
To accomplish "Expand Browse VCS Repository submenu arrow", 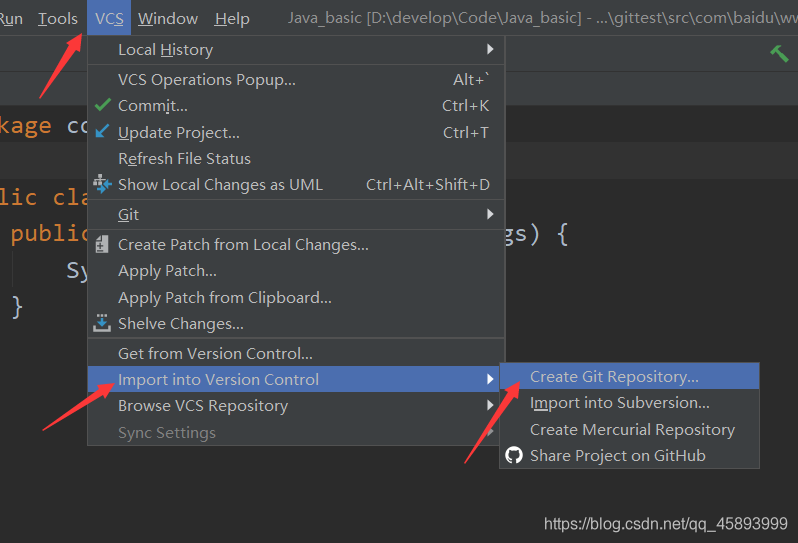I will point(490,405).
